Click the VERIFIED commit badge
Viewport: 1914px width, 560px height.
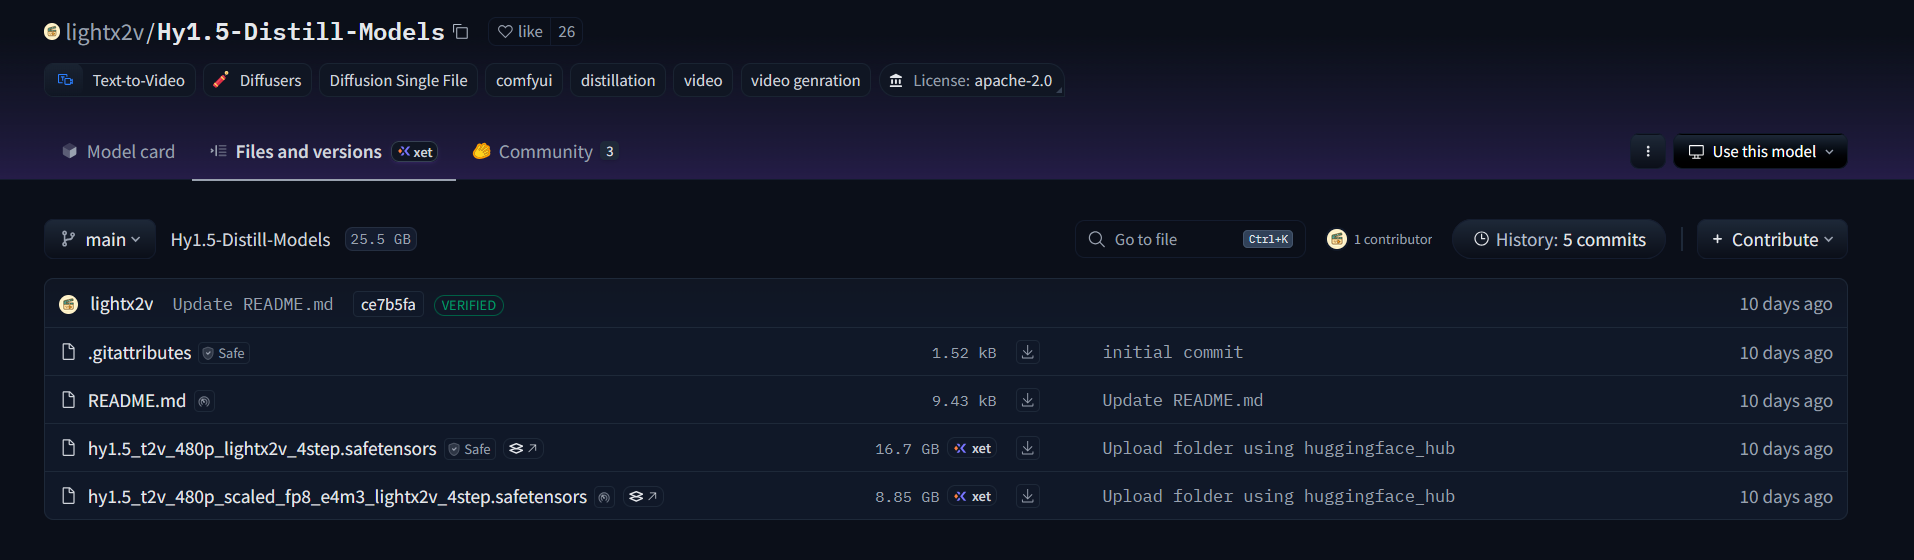coord(468,305)
